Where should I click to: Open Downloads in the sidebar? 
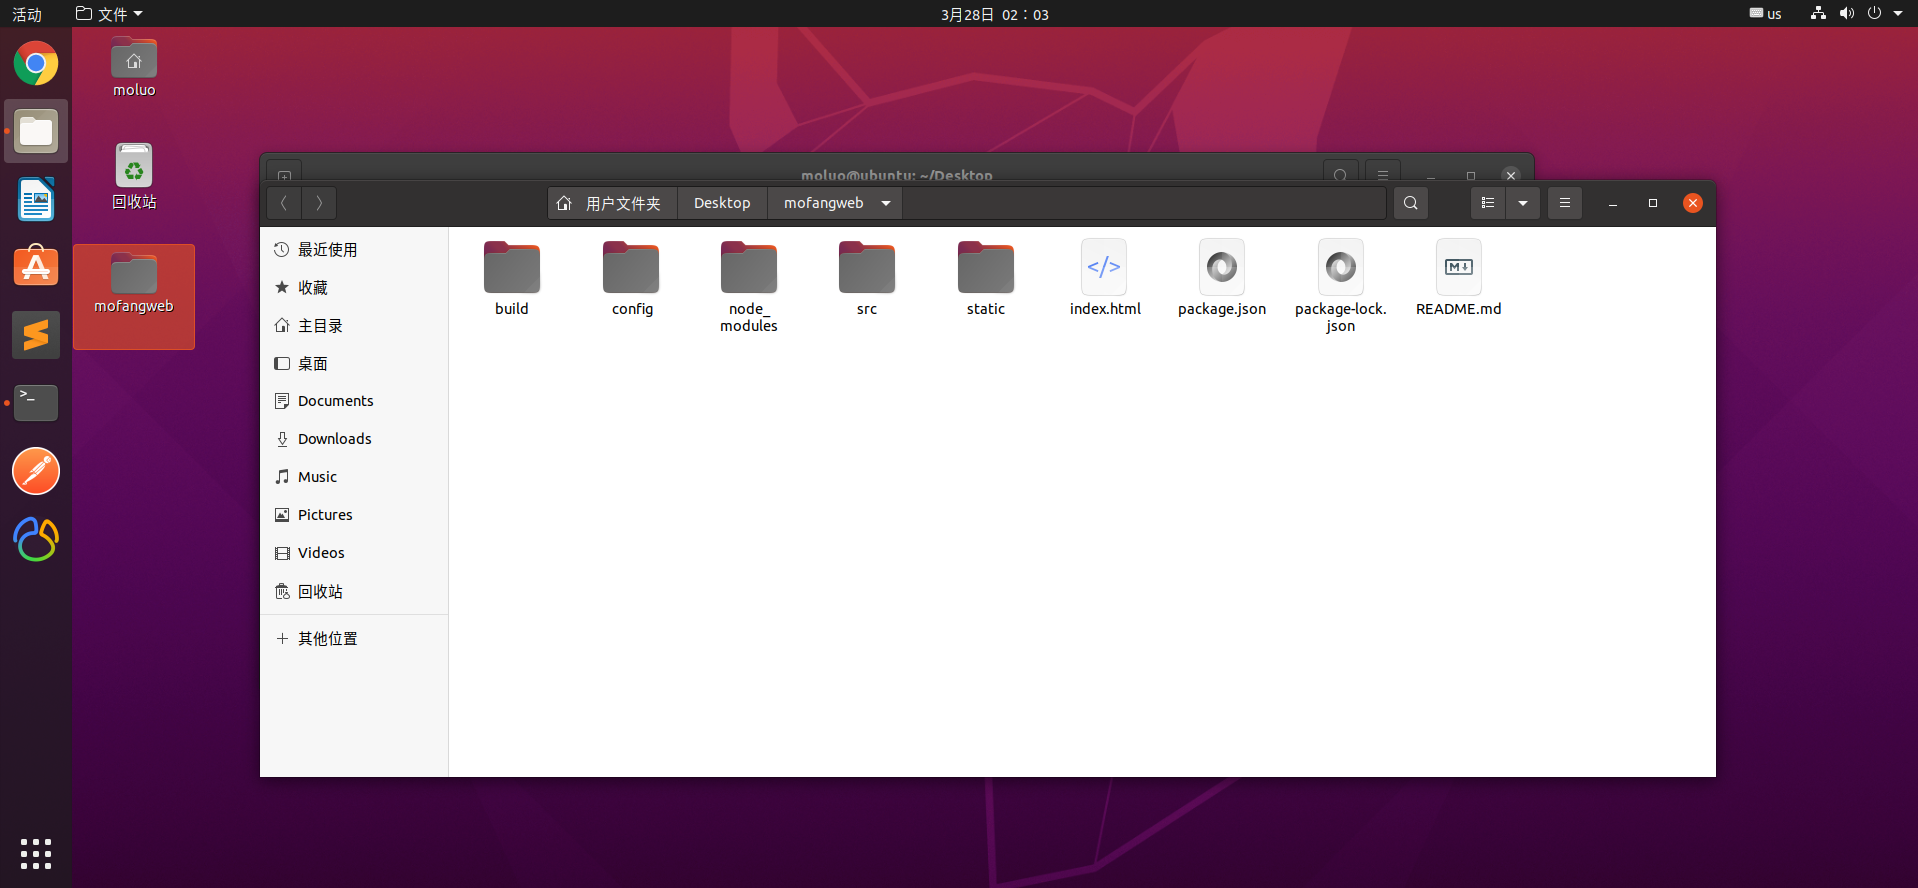tap(354, 439)
